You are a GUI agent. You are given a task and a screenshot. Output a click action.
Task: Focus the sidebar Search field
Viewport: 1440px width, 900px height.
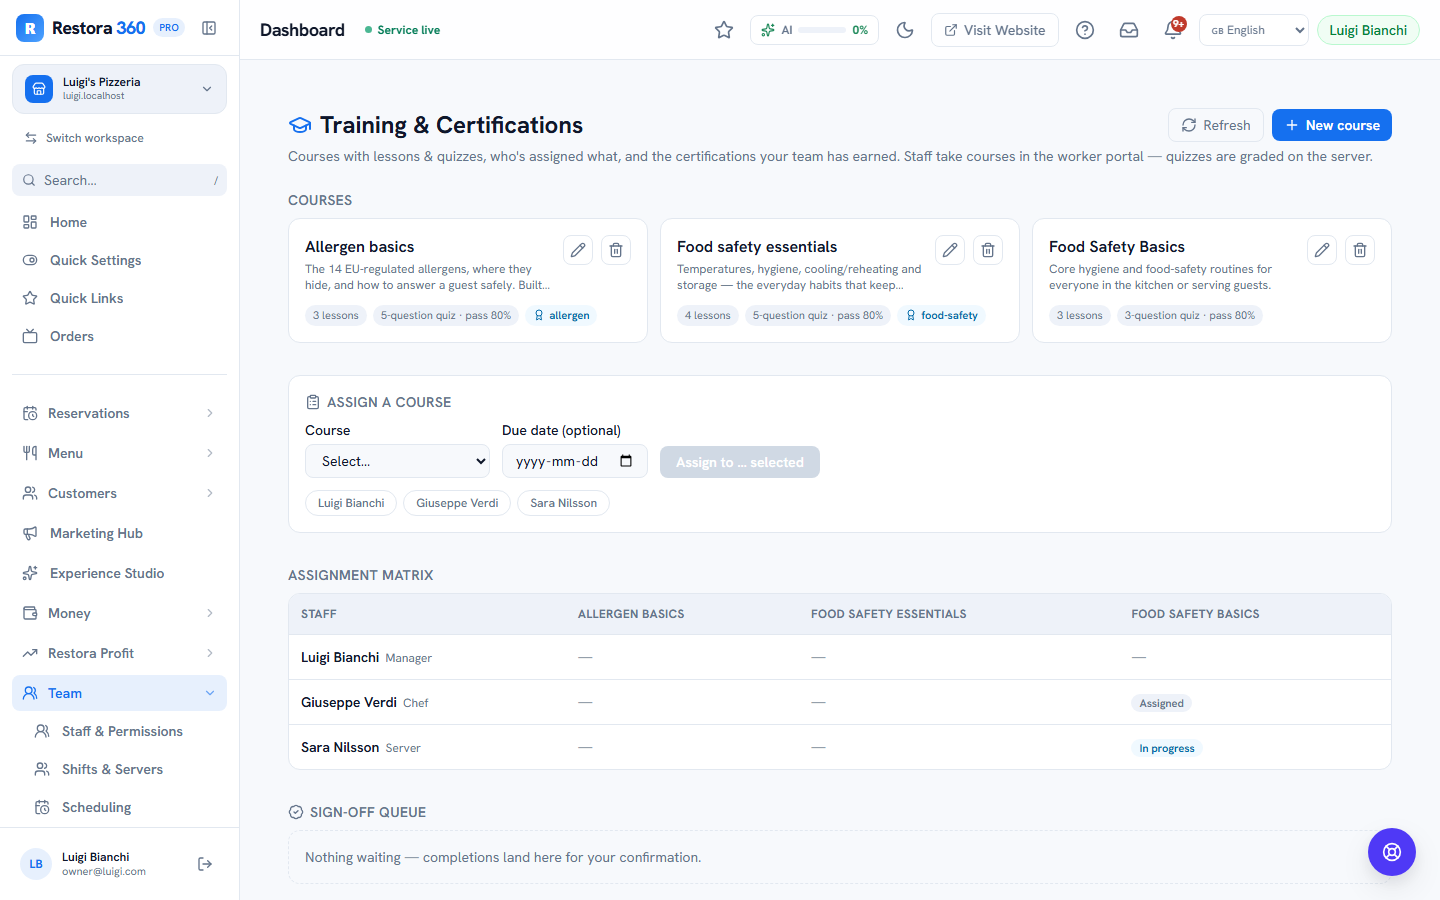click(x=119, y=180)
